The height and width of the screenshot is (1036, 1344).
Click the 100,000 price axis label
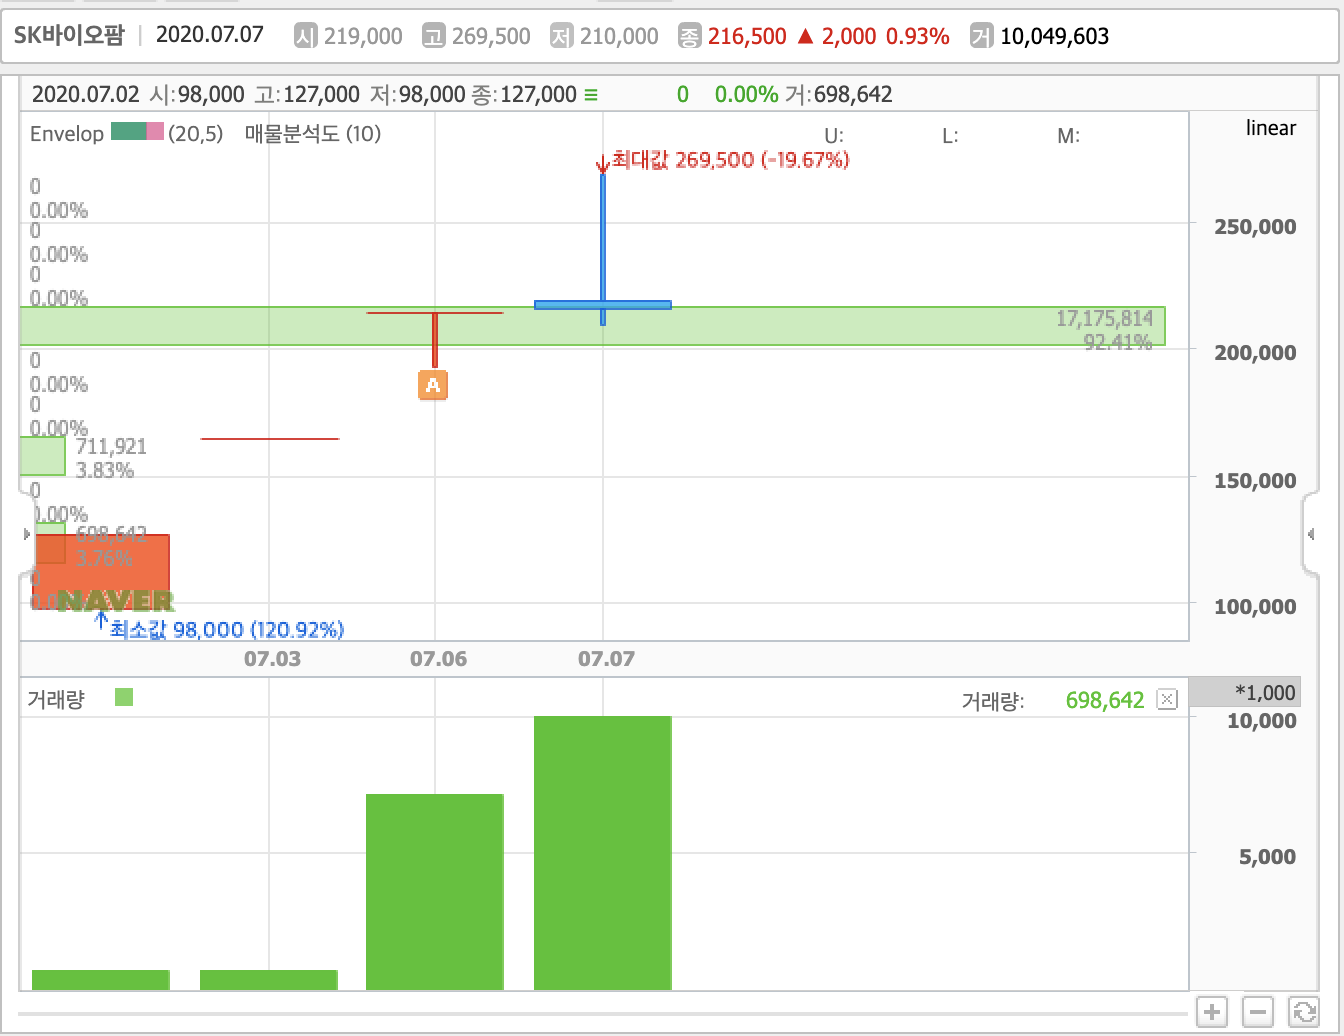coord(1255,606)
